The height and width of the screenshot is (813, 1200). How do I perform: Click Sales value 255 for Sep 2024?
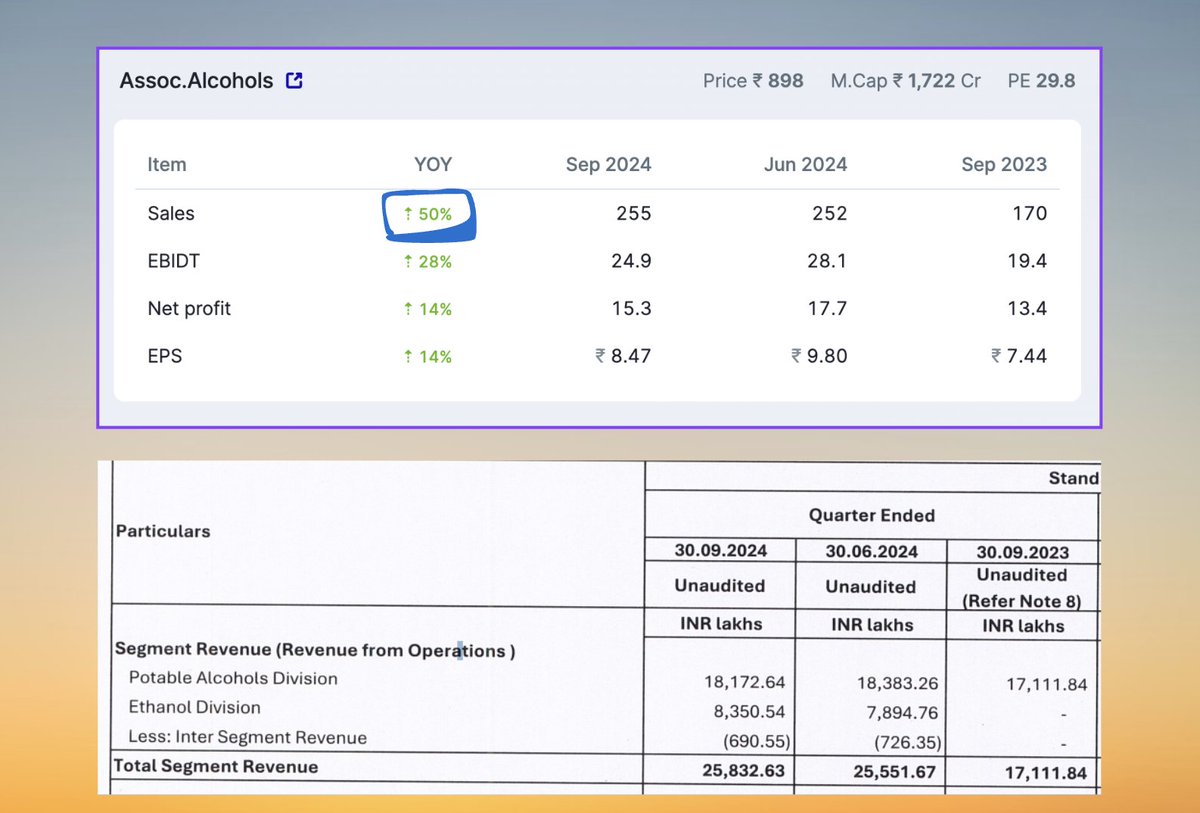634,213
